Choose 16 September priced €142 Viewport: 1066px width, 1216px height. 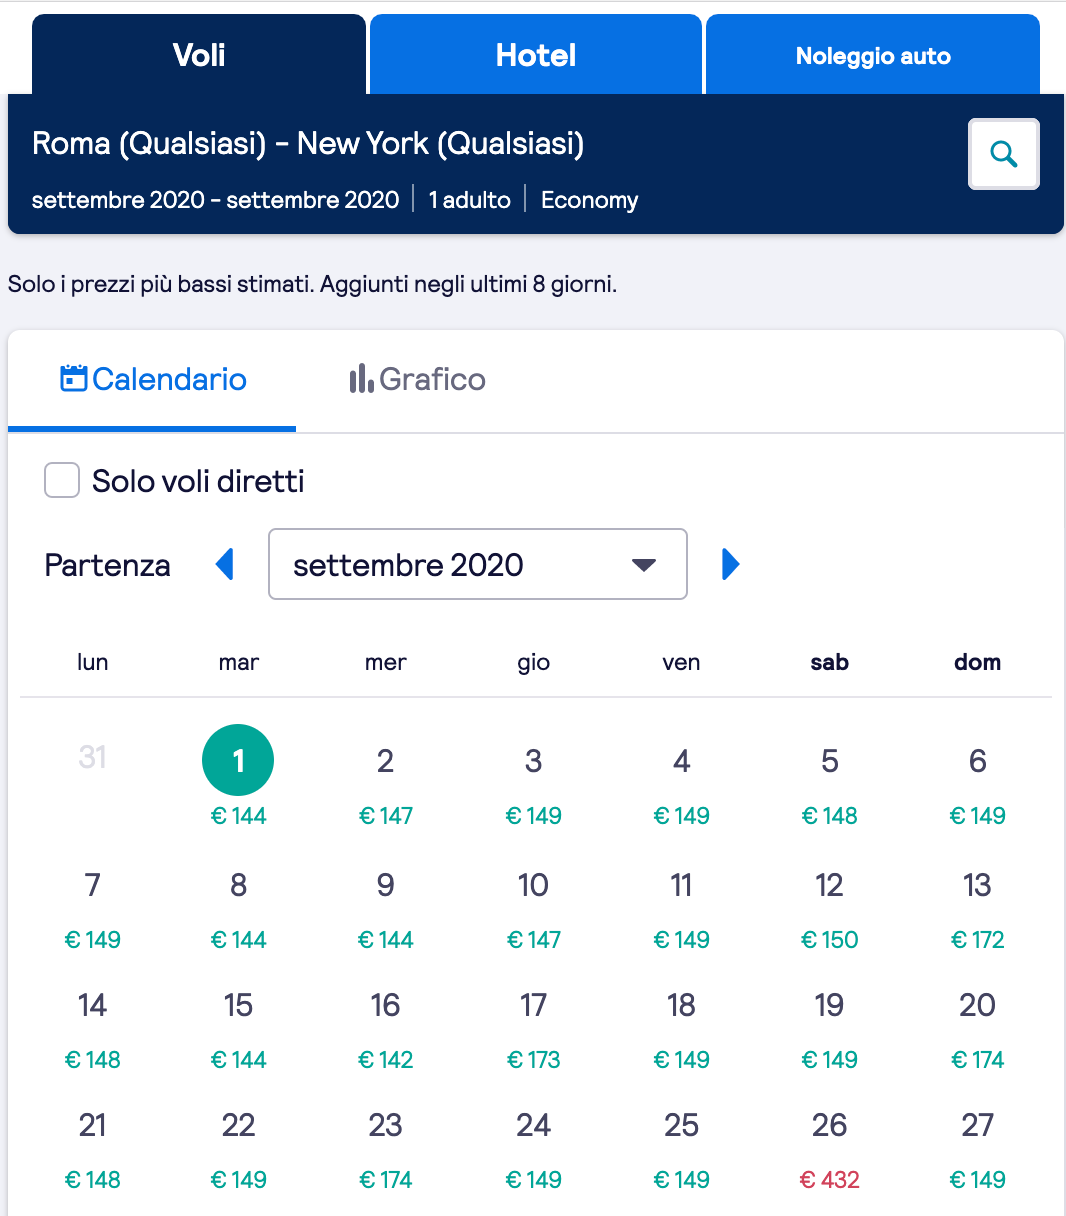pos(386,1030)
